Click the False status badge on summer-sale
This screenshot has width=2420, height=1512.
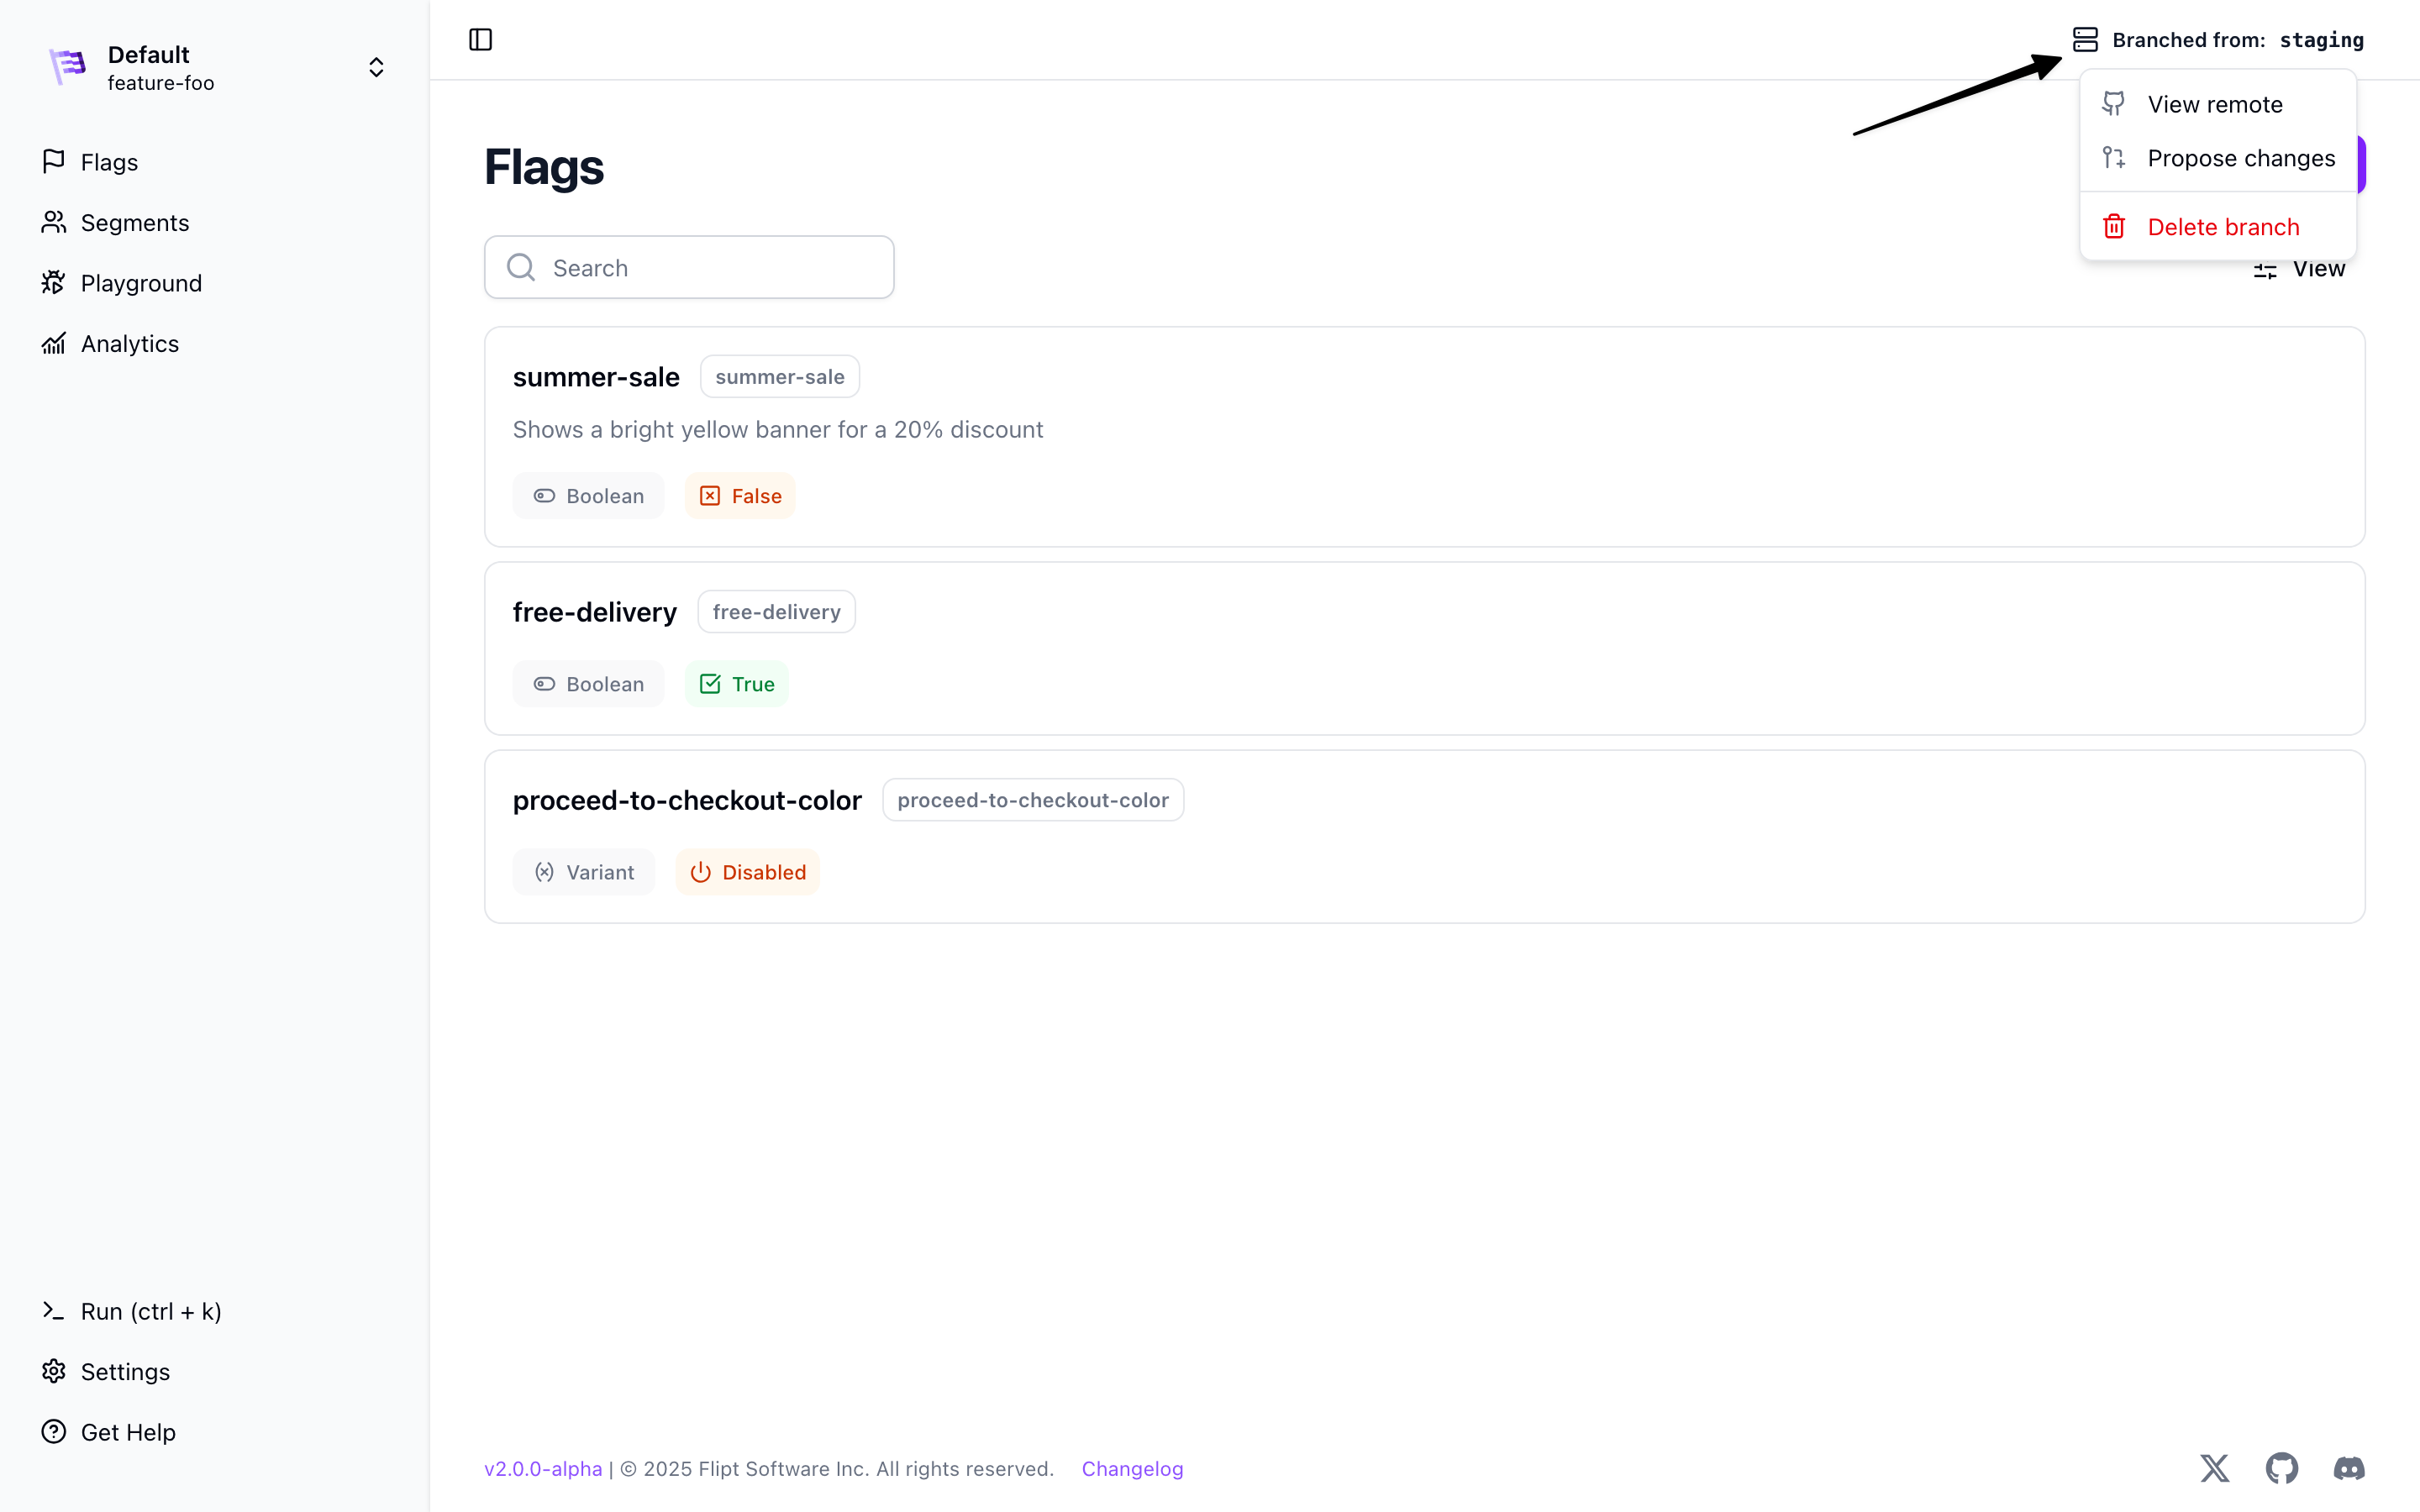(x=740, y=496)
